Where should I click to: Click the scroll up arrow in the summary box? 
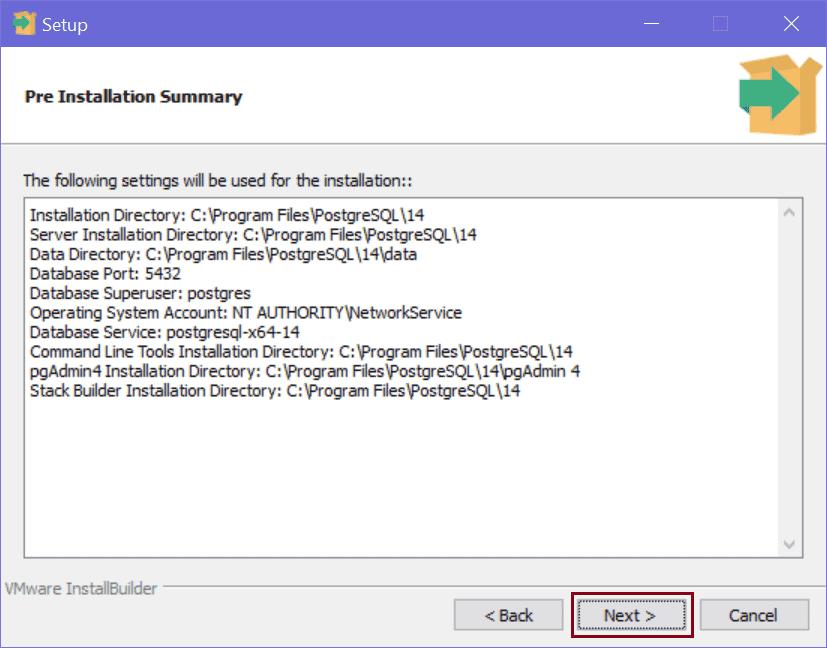point(789,213)
